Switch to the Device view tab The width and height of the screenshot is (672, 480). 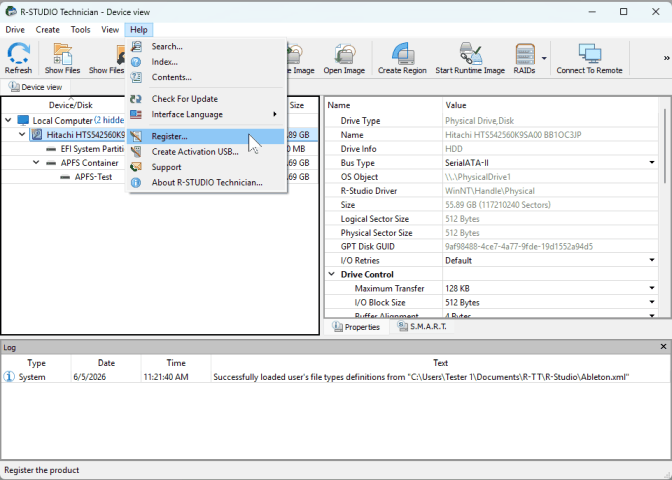click(x=36, y=87)
